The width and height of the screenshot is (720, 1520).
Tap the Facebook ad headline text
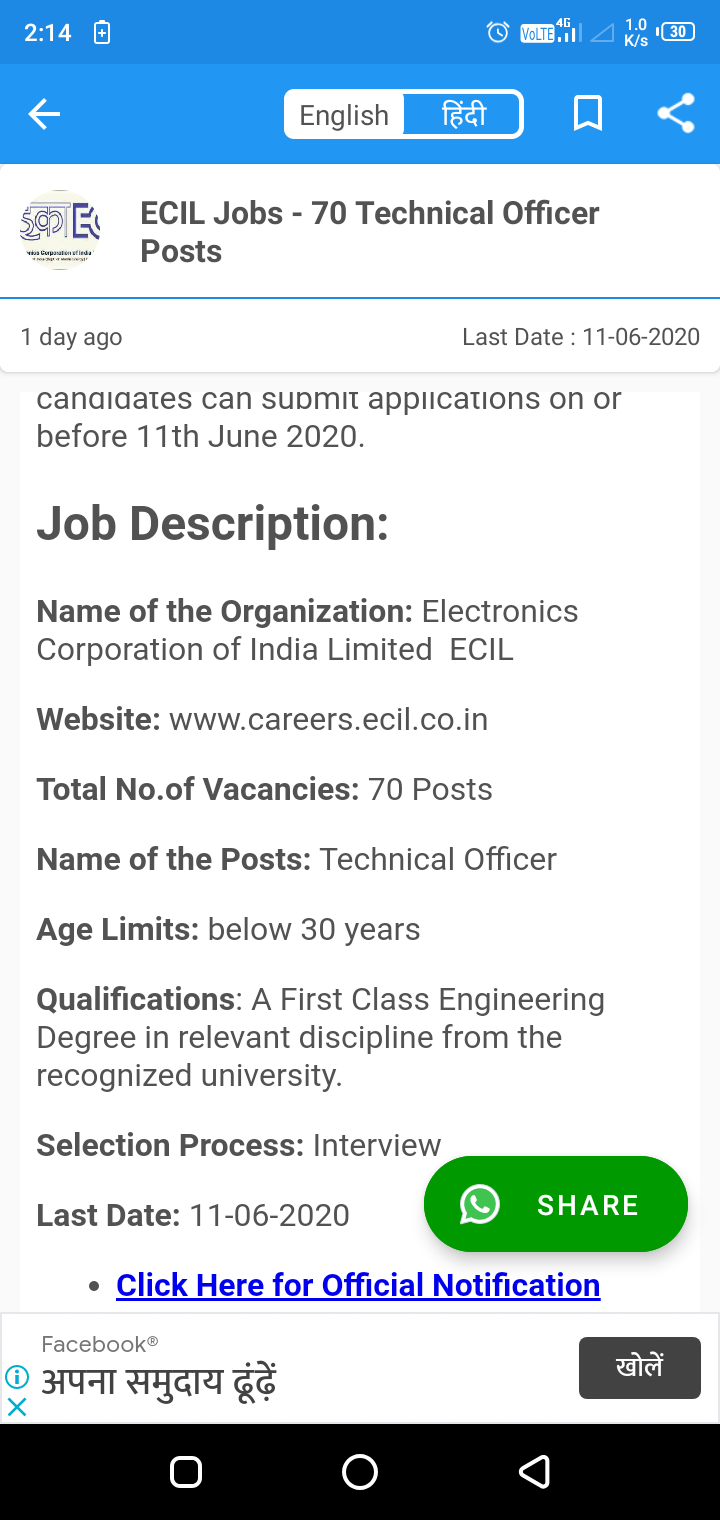click(158, 1383)
